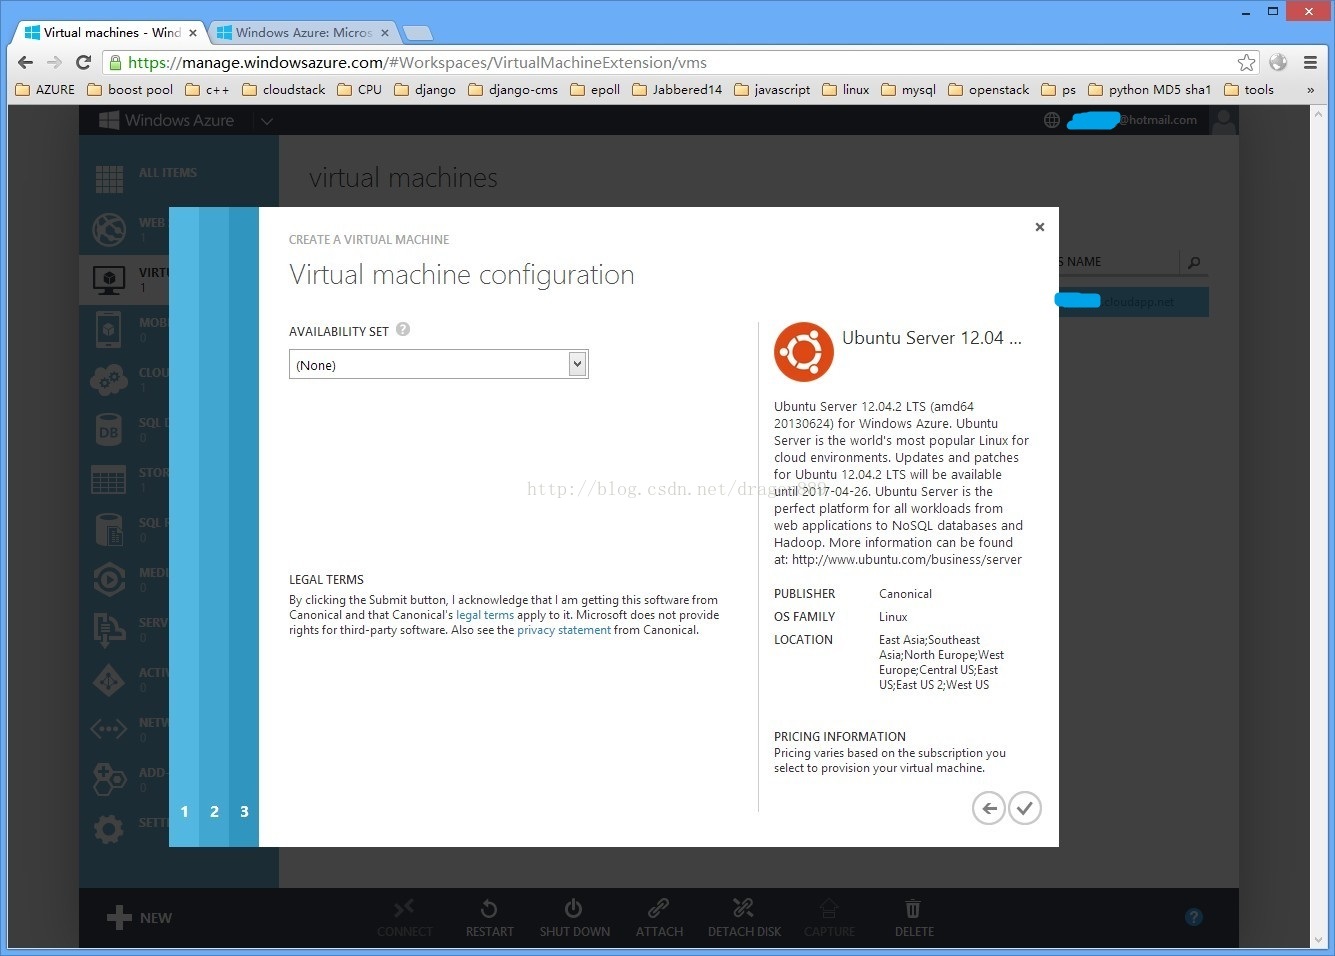This screenshot has width=1335, height=956.
Task: Open a new browser tab
Action: coord(417,33)
